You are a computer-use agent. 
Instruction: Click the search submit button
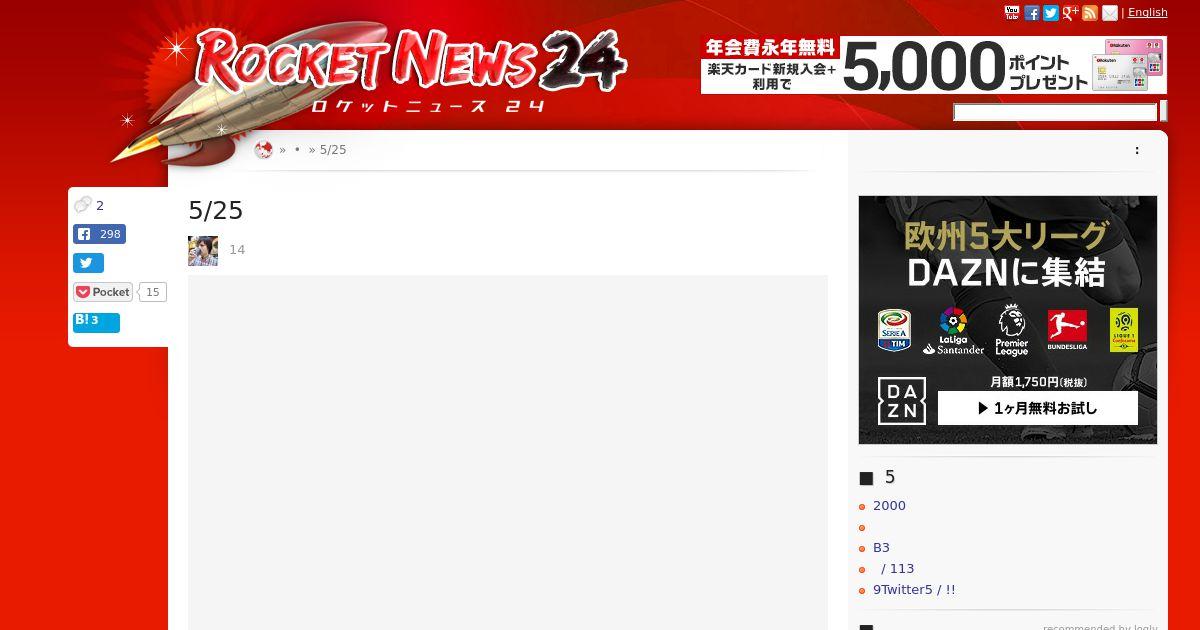coord(1164,112)
